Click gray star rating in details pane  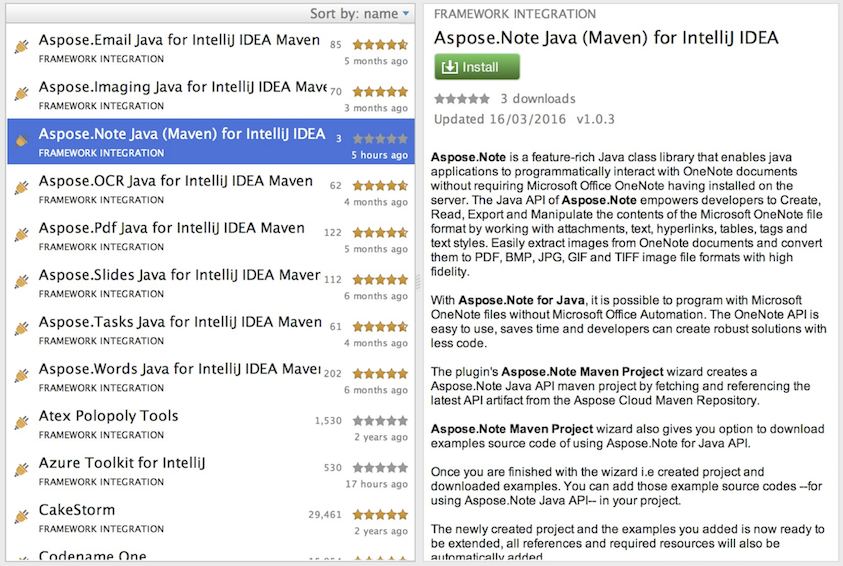click(x=462, y=98)
